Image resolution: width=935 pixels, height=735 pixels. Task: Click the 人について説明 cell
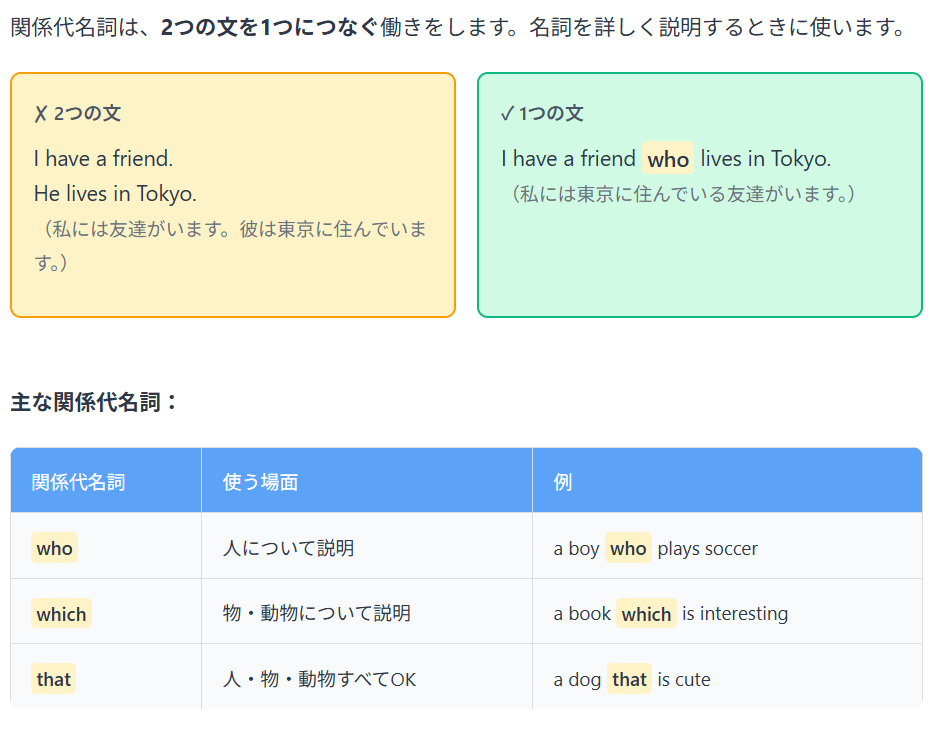288,548
